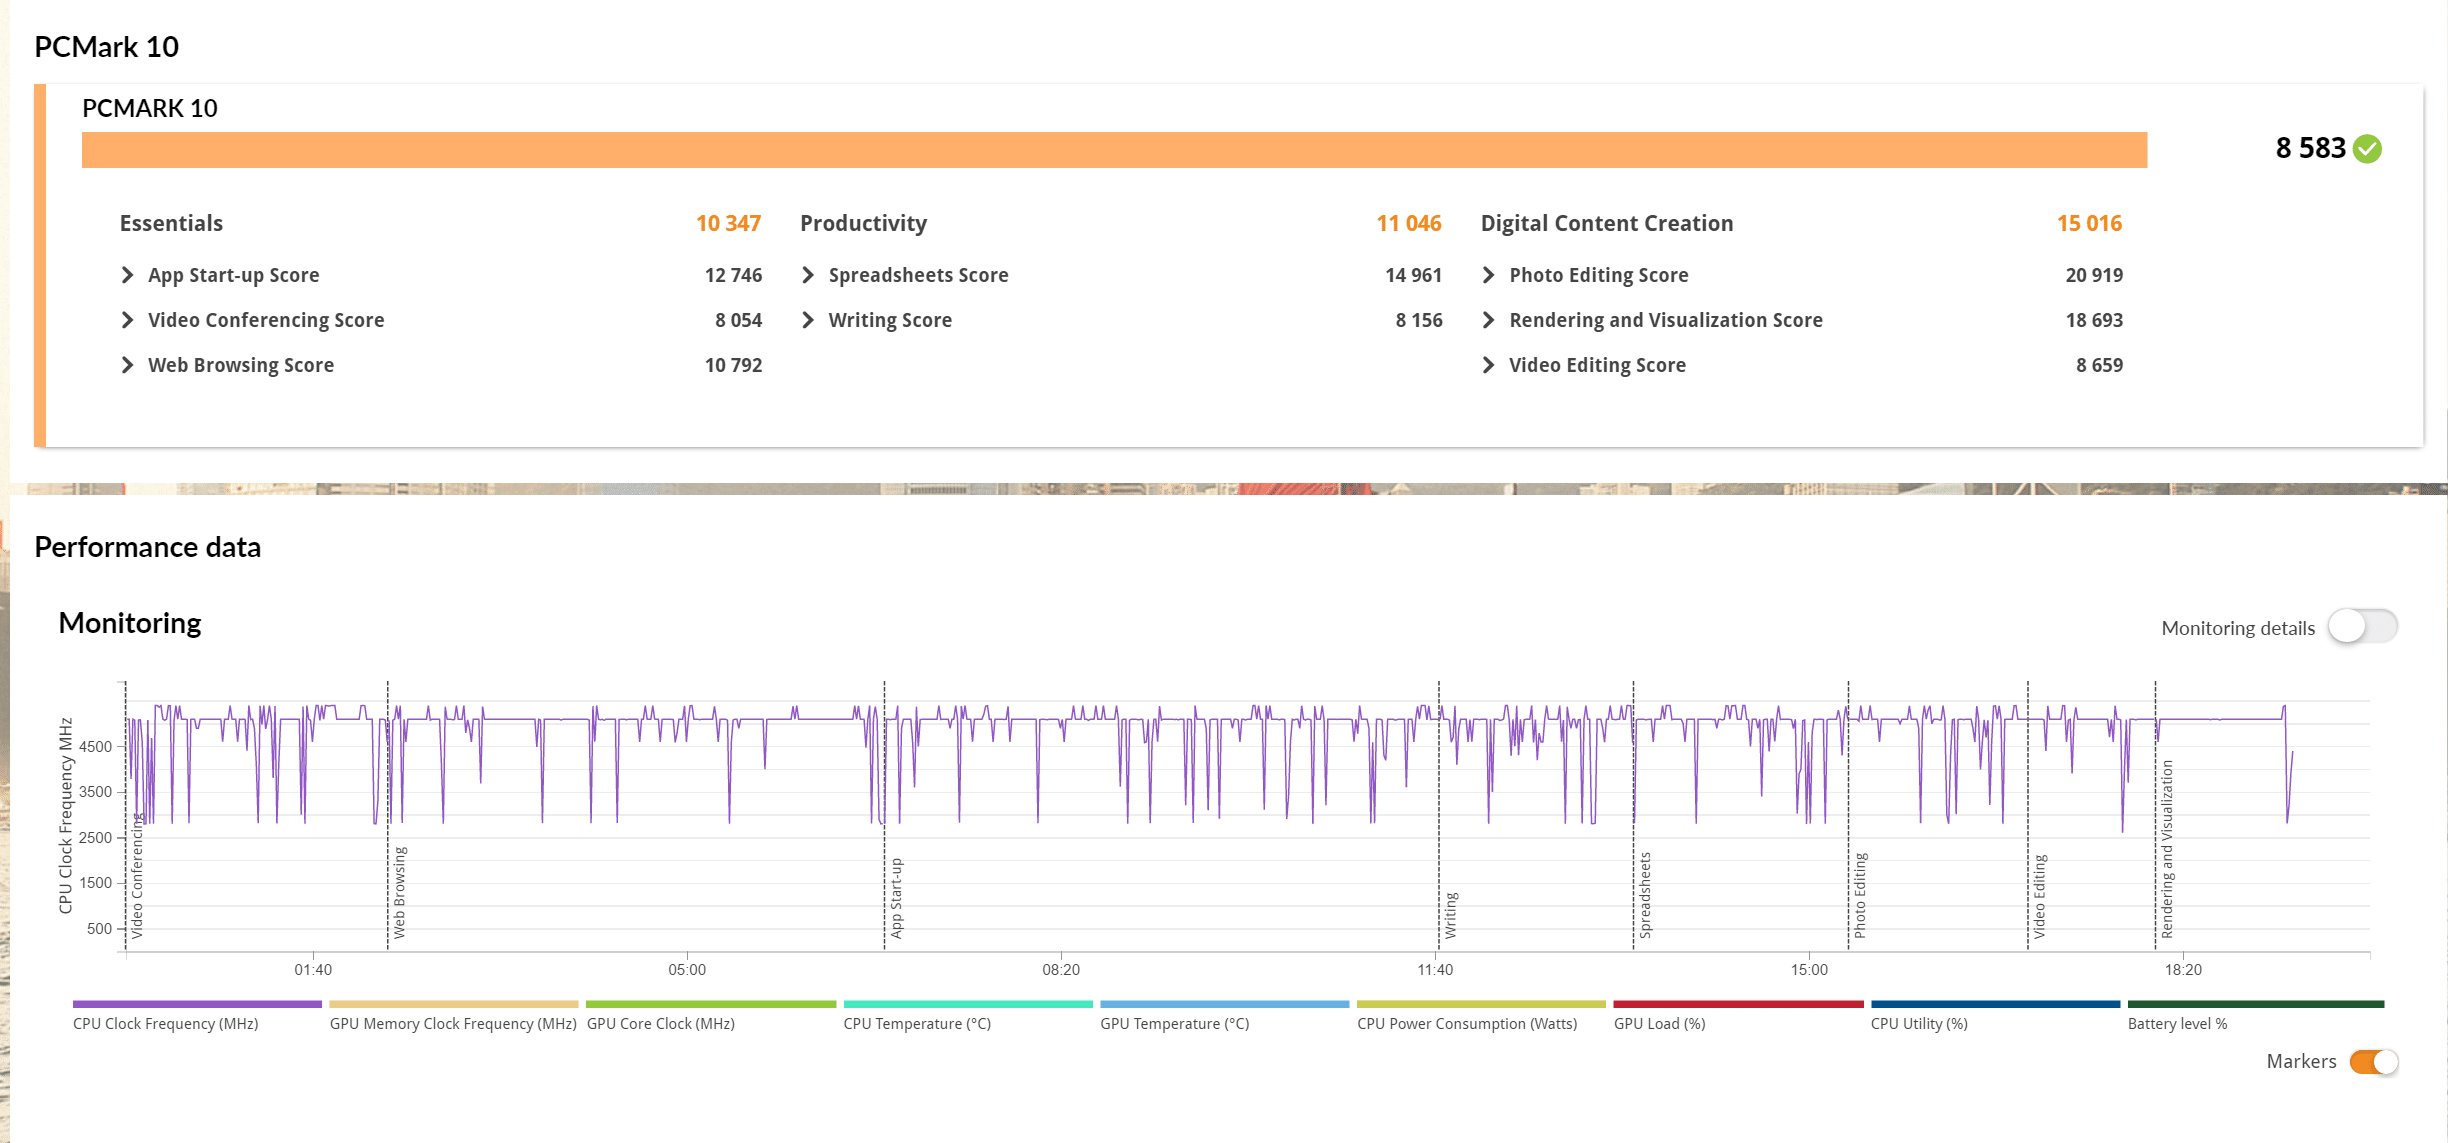Toggle GPU Load red legend swatch

click(x=1739, y=1004)
